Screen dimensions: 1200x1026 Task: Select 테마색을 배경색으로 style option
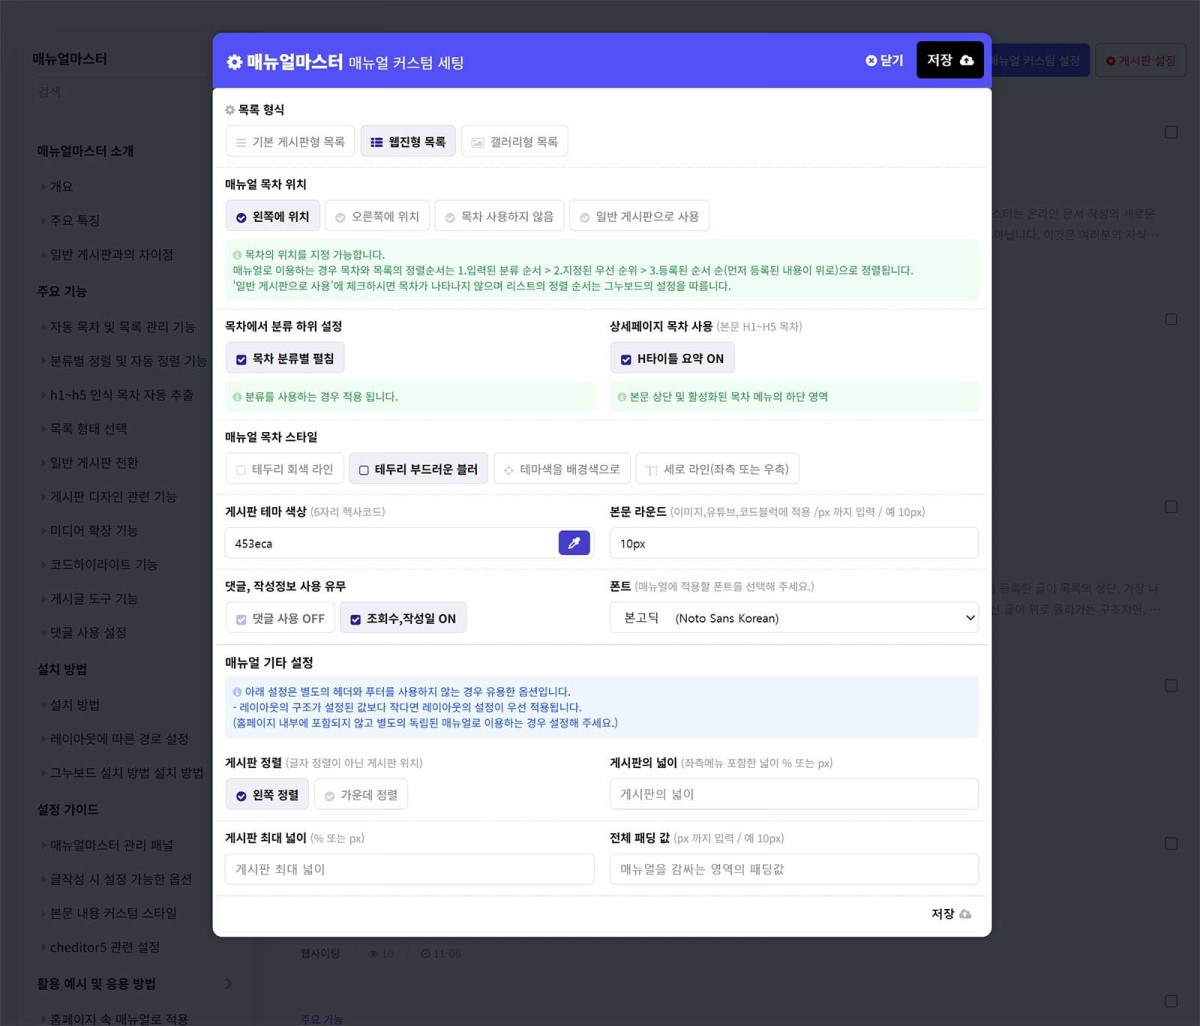click(x=561, y=469)
